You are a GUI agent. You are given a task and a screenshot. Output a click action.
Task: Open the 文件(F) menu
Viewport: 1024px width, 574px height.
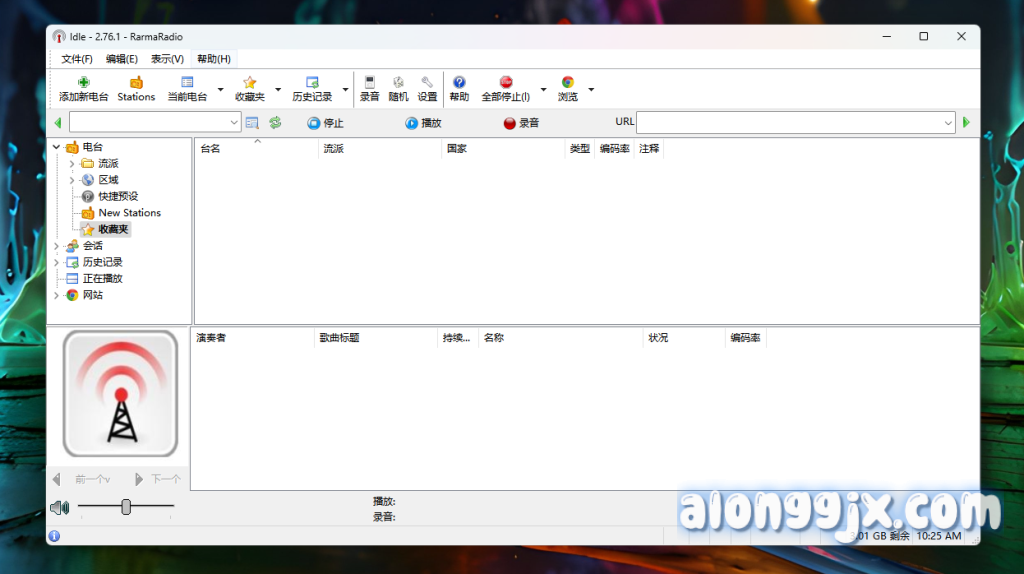point(77,59)
